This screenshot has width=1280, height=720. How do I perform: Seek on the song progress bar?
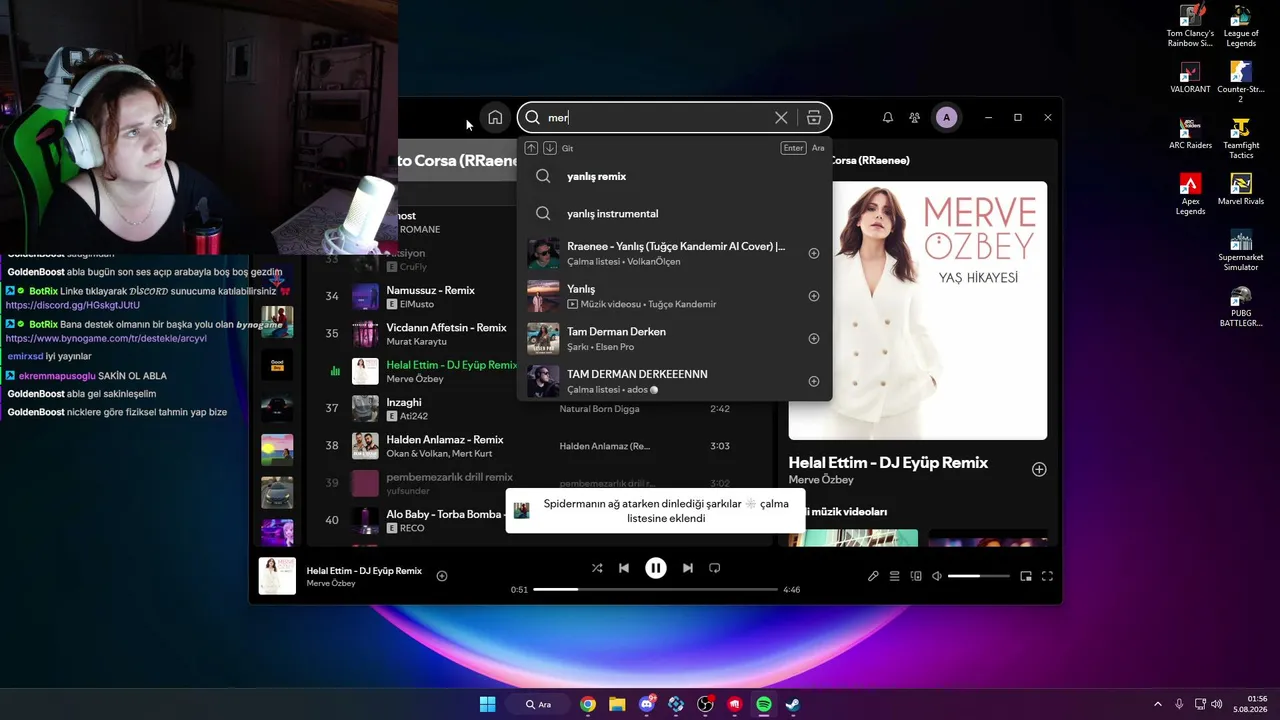pyautogui.click(x=655, y=590)
